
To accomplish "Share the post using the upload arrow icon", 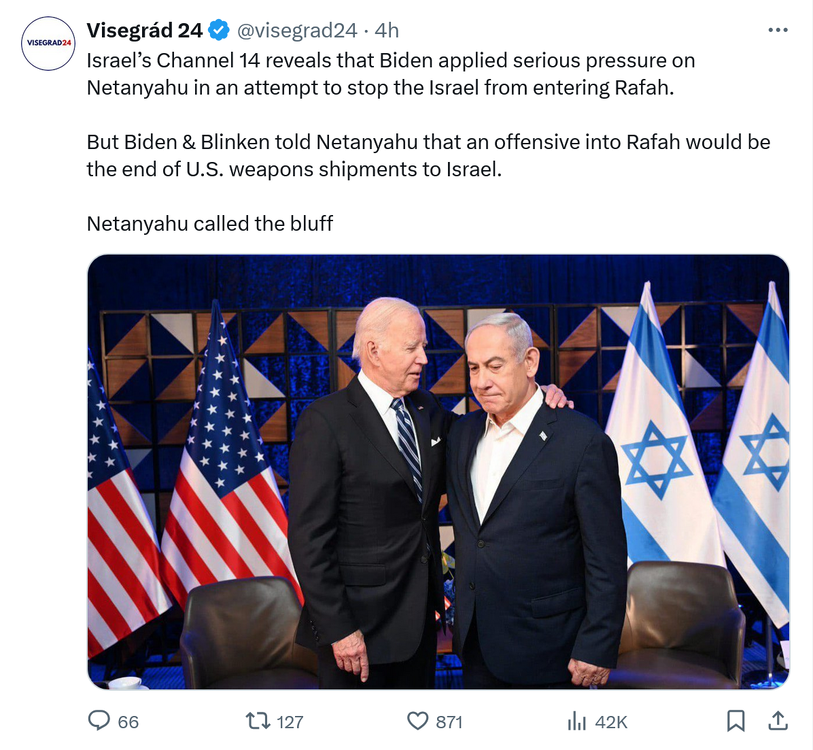I will point(777,720).
